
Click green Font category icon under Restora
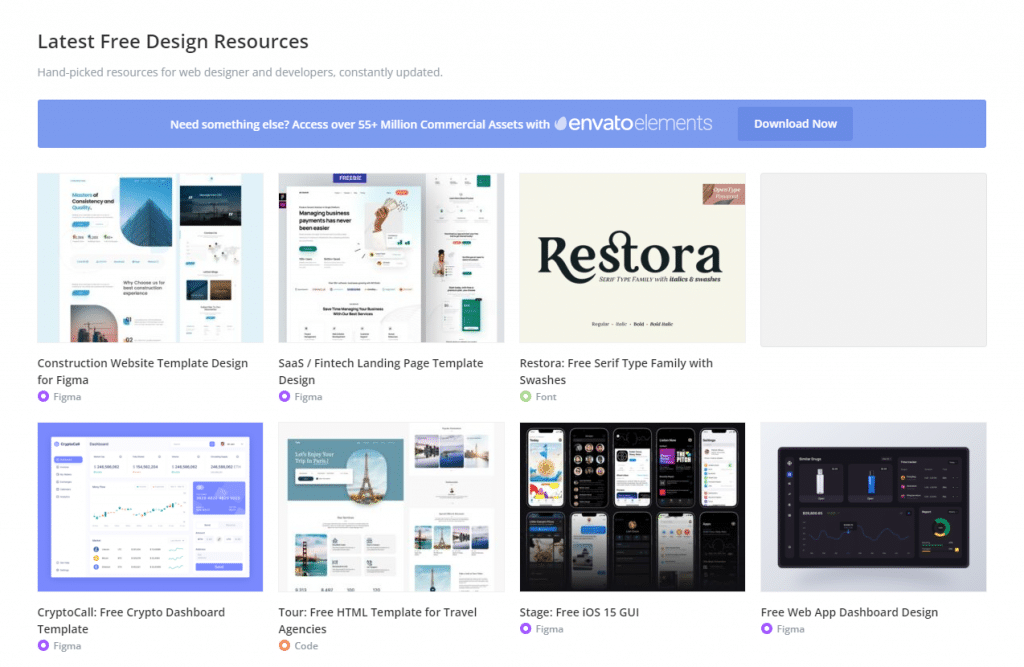[x=525, y=396]
